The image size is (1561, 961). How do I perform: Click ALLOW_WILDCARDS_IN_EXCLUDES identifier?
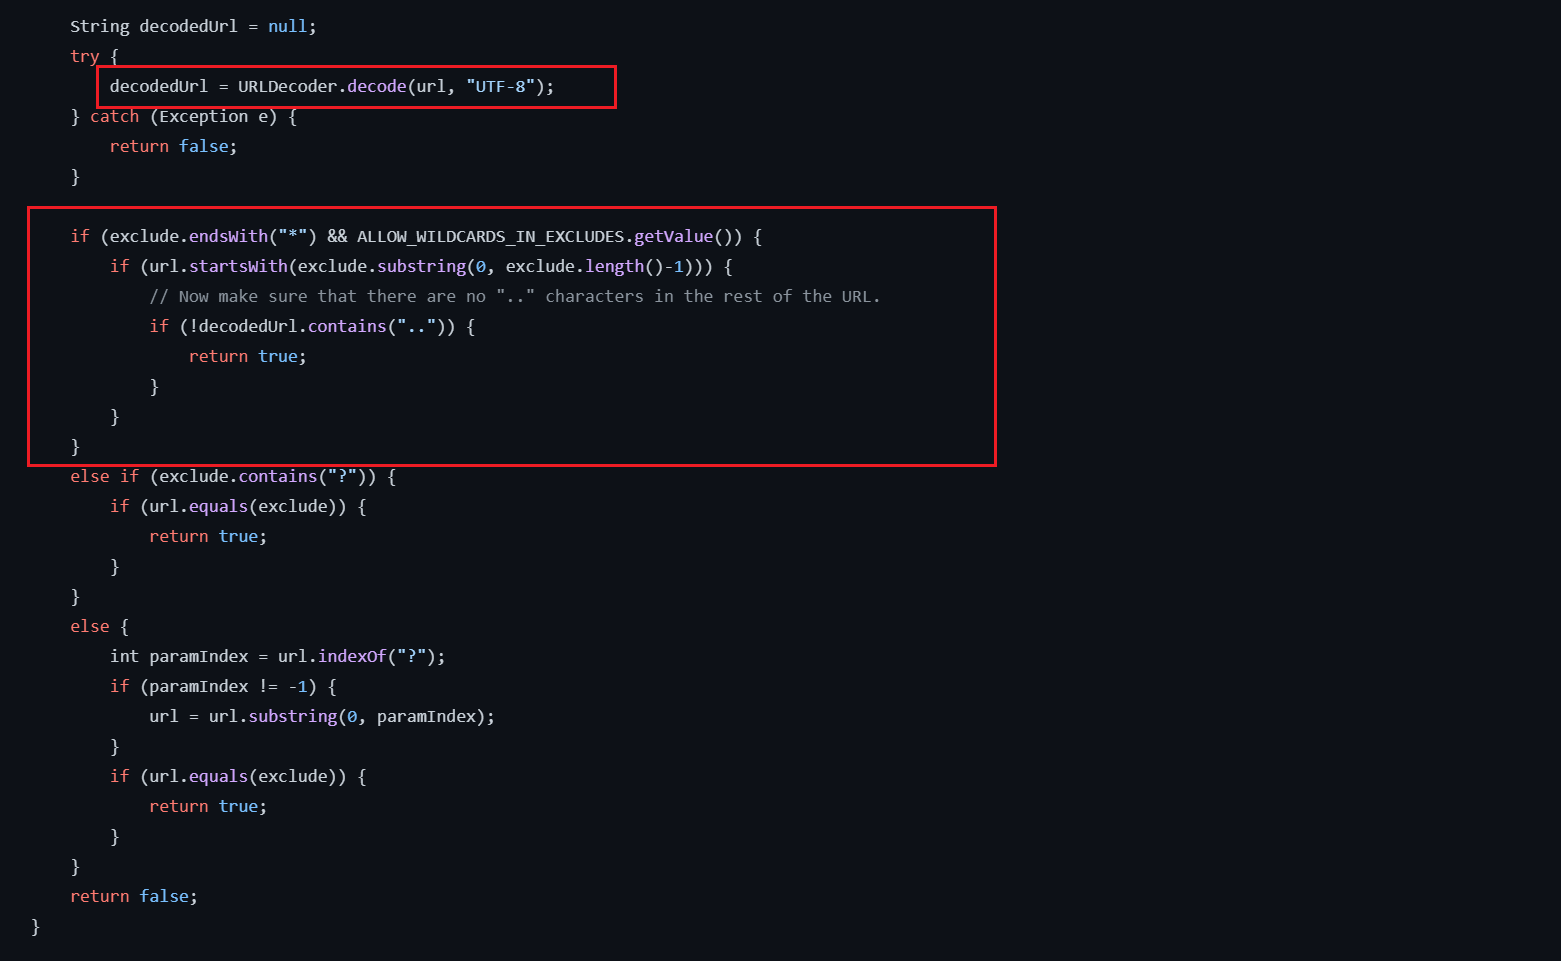coord(491,236)
